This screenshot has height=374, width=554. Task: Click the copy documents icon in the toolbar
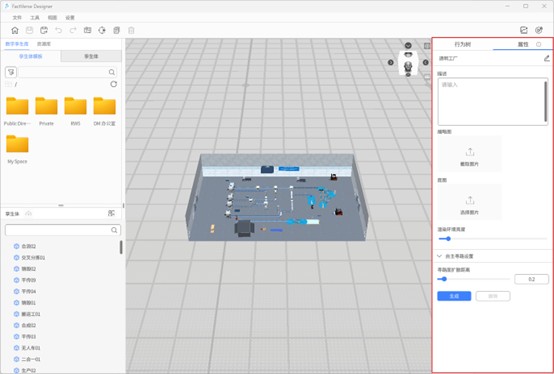pyautogui.click(x=117, y=30)
